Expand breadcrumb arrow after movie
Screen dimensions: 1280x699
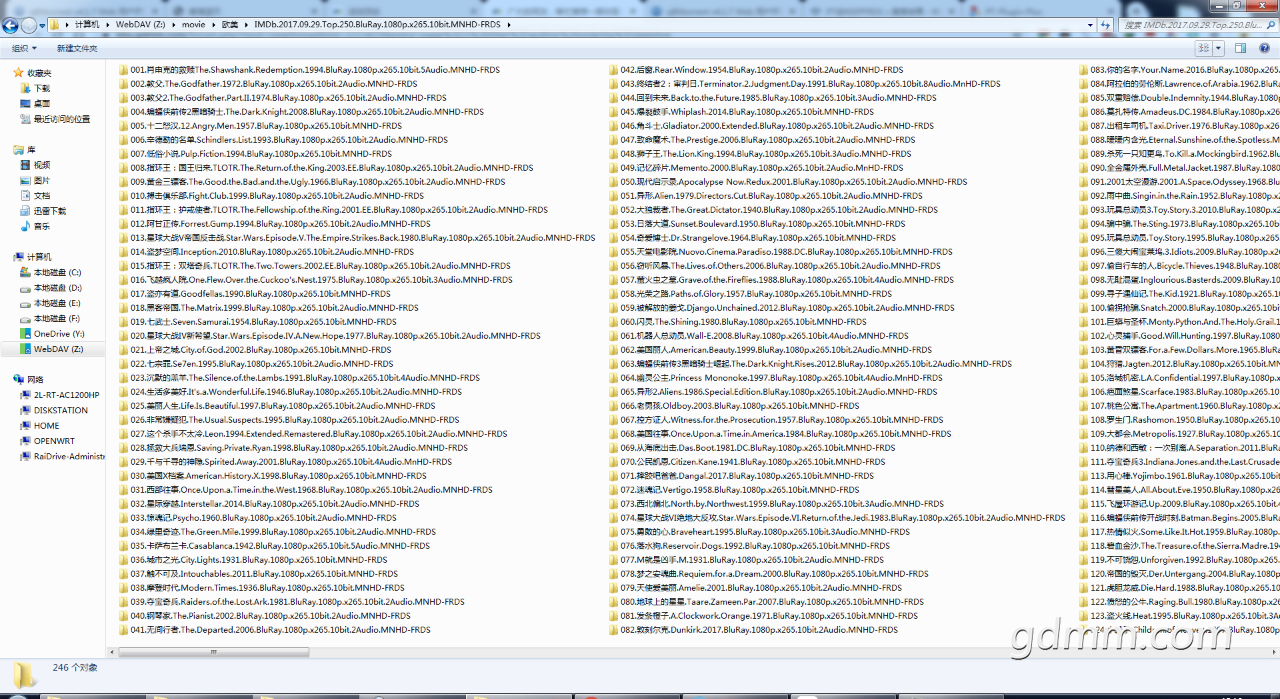[x=213, y=24]
